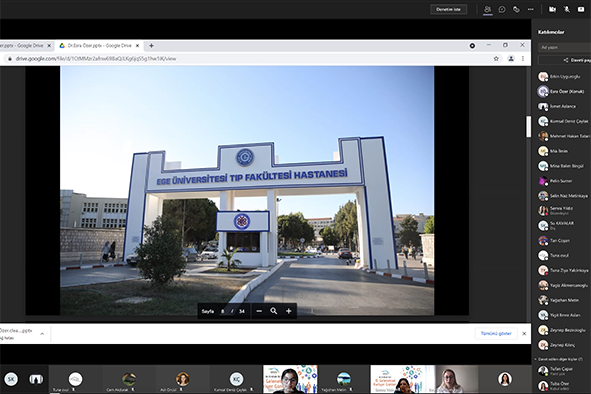Open the Chrome profile avatar icon

pyautogui.click(x=511, y=58)
